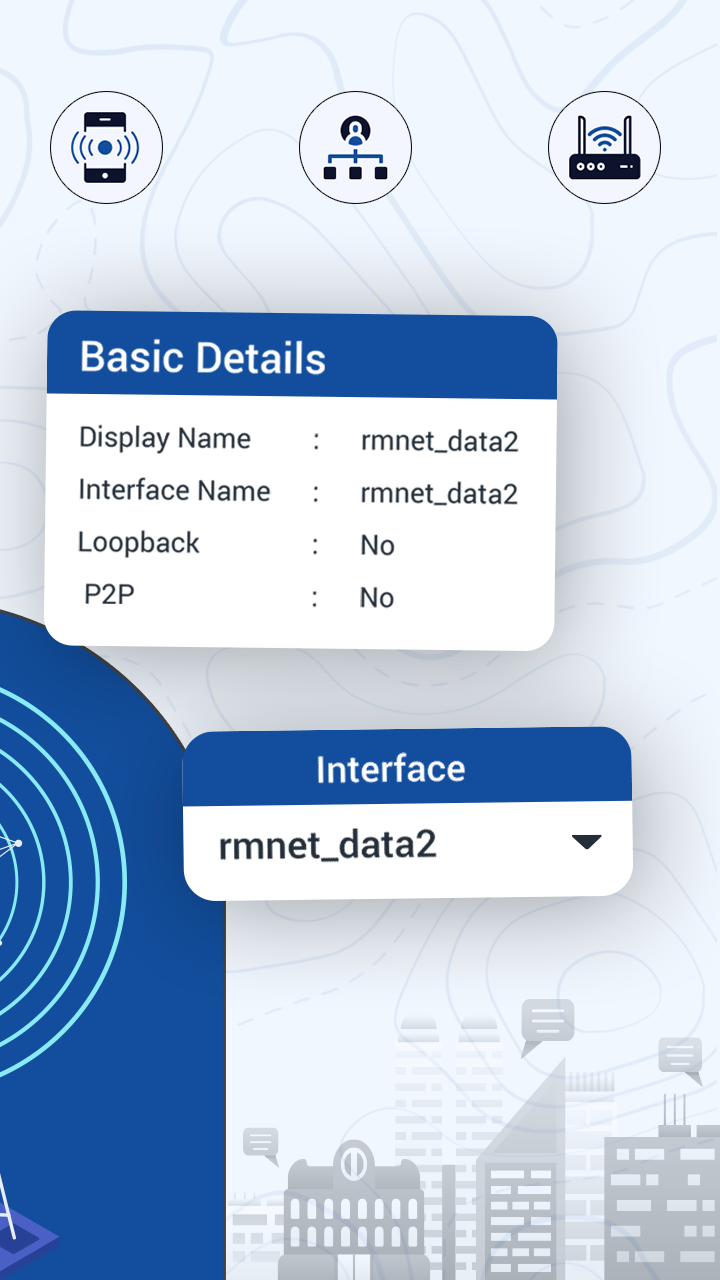Tap the Display Name label
The width and height of the screenshot is (720, 1280).
(x=165, y=438)
